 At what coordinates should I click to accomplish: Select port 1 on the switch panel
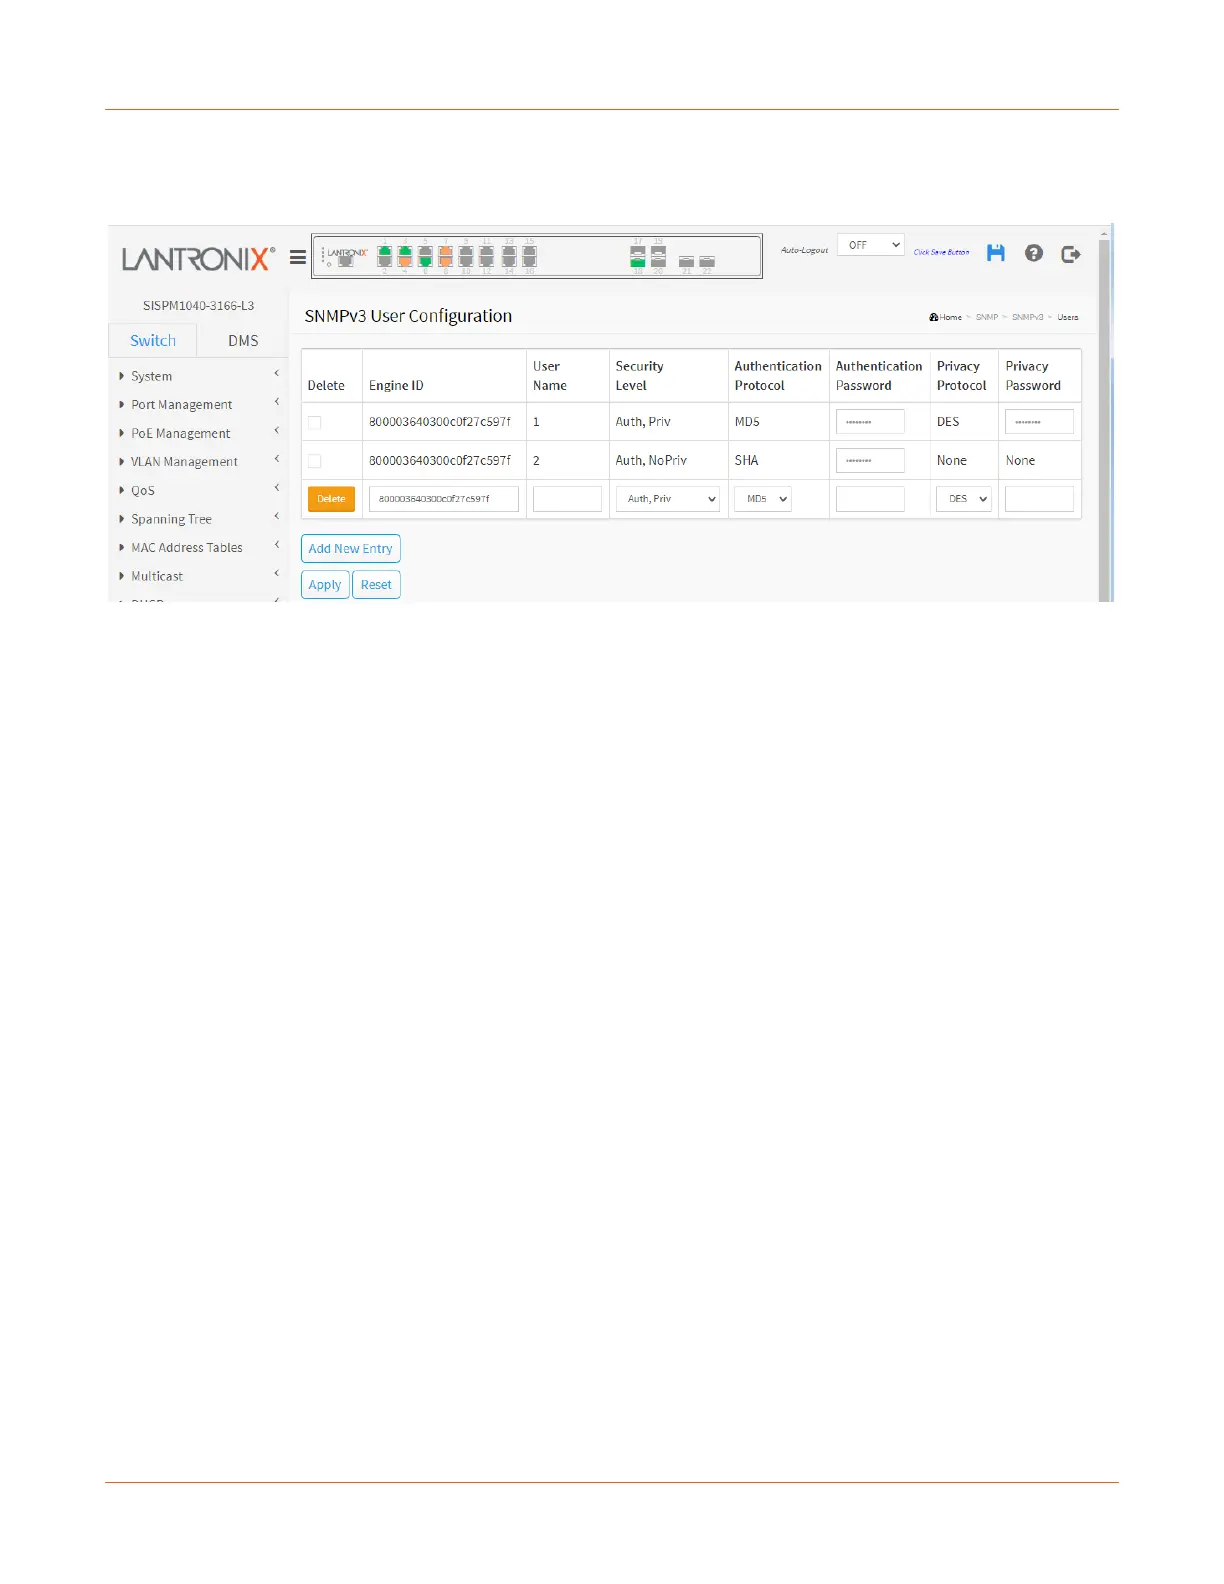click(x=384, y=251)
